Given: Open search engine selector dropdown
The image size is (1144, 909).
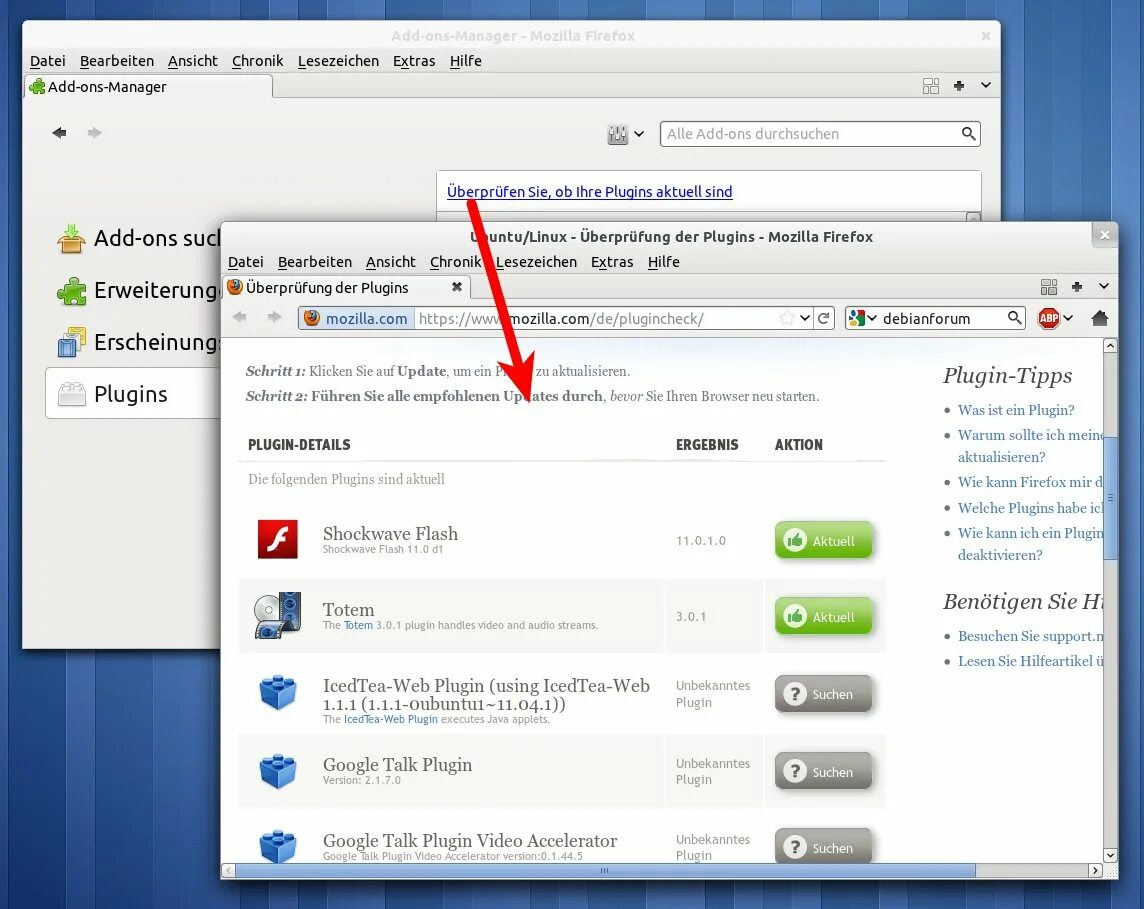Looking at the screenshot, I should [862, 318].
